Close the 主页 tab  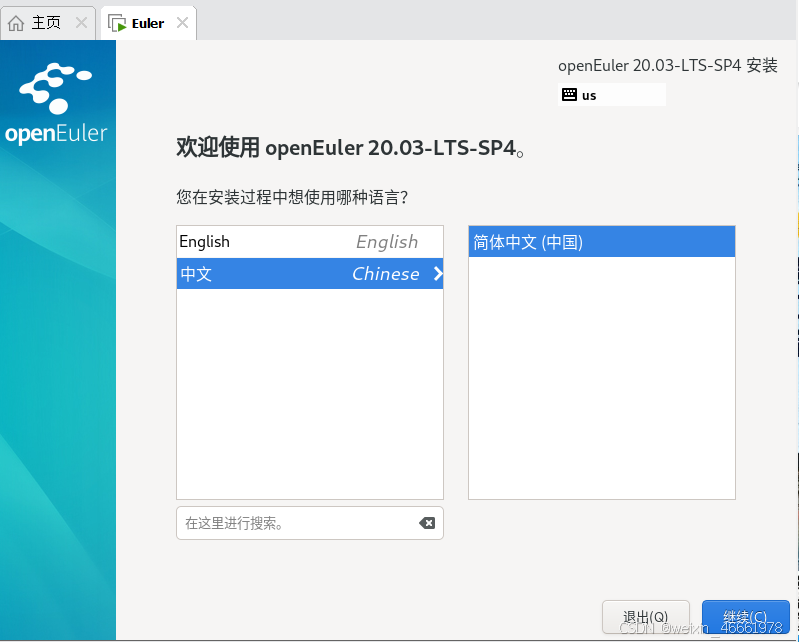[82, 23]
